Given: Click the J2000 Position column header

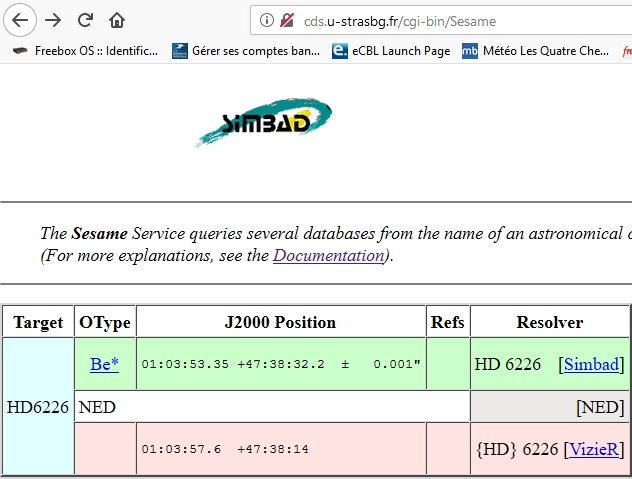Looking at the screenshot, I should [x=280, y=322].
